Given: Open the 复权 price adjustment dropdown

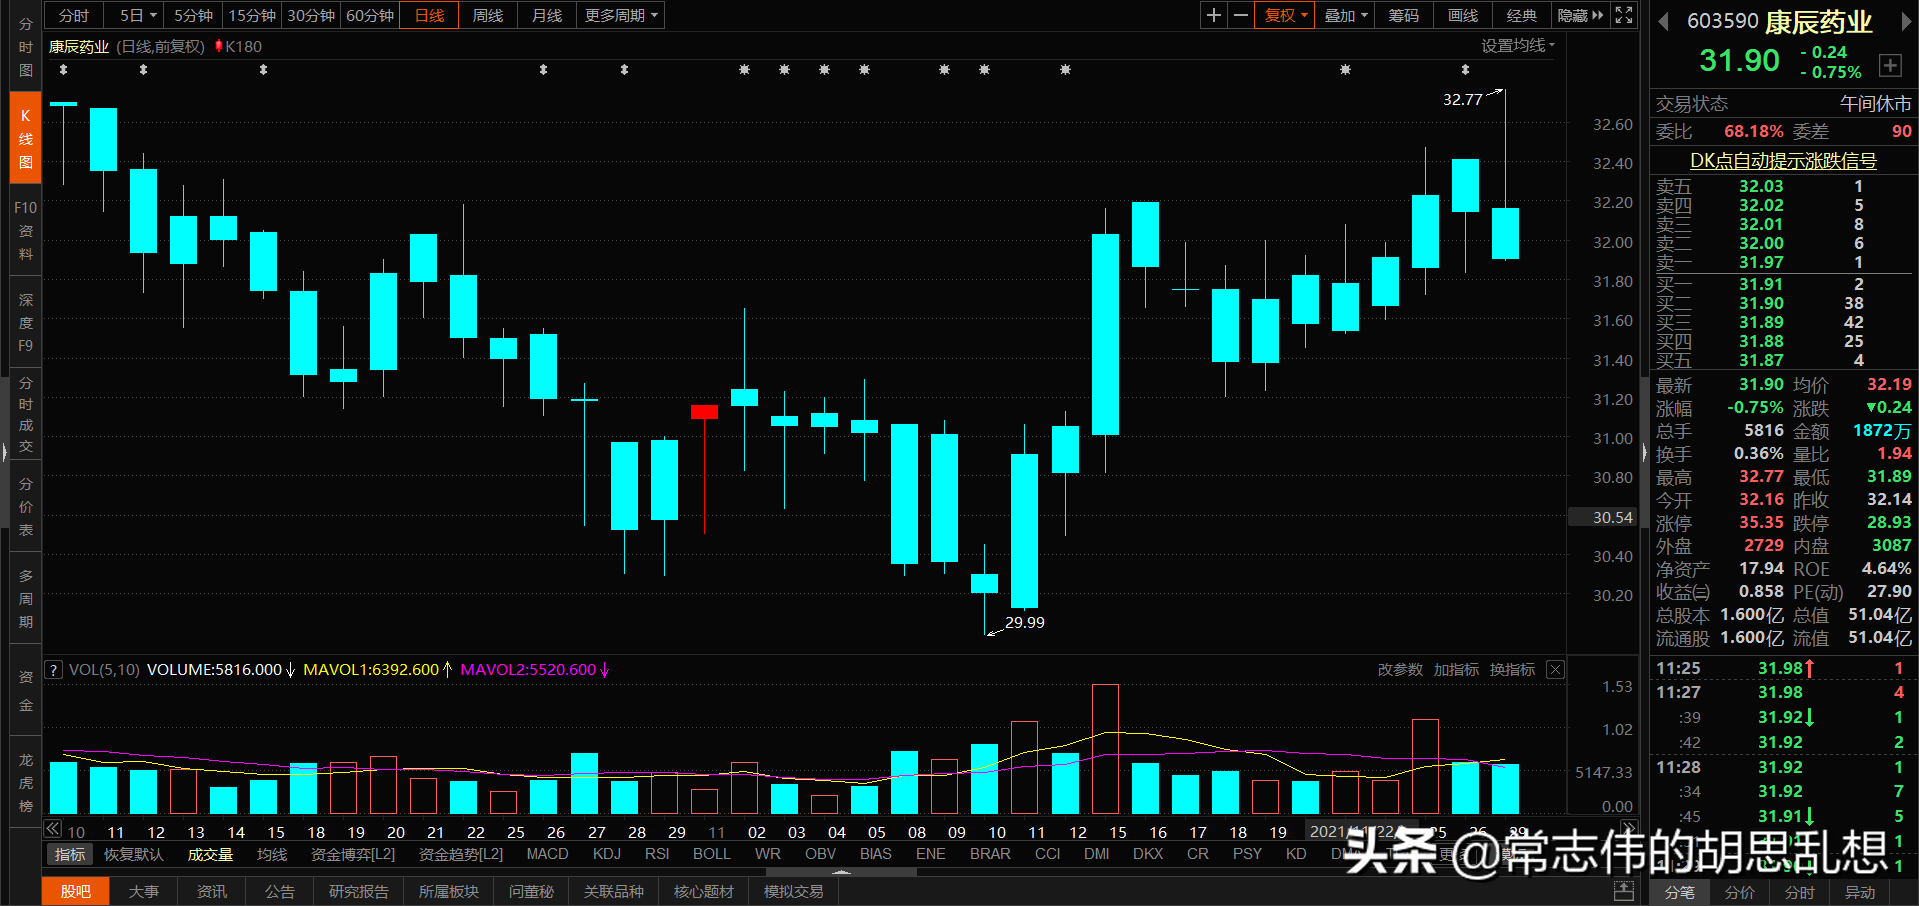Looking at the screenshot, I should coord(1283,15).
